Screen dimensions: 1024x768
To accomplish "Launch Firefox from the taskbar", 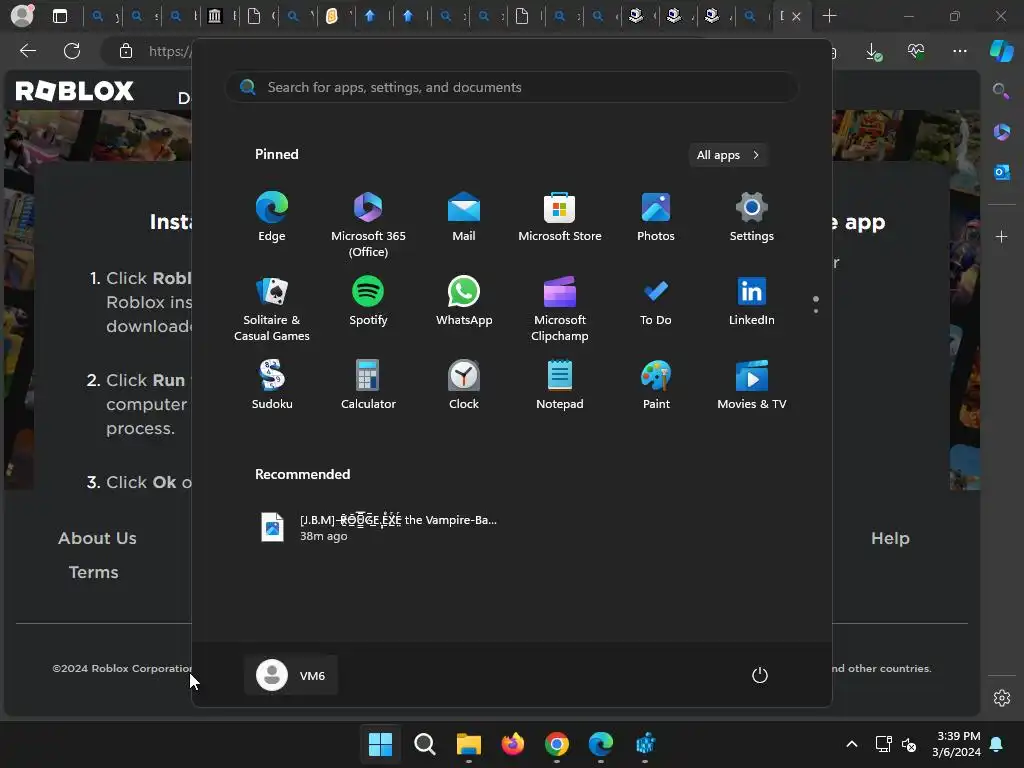I will [x=513, y=743].
